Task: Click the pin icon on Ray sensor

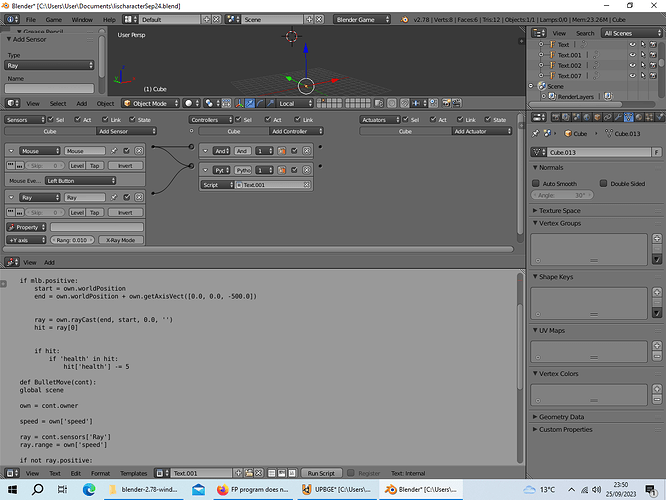Action: click(x=114, y=198)
